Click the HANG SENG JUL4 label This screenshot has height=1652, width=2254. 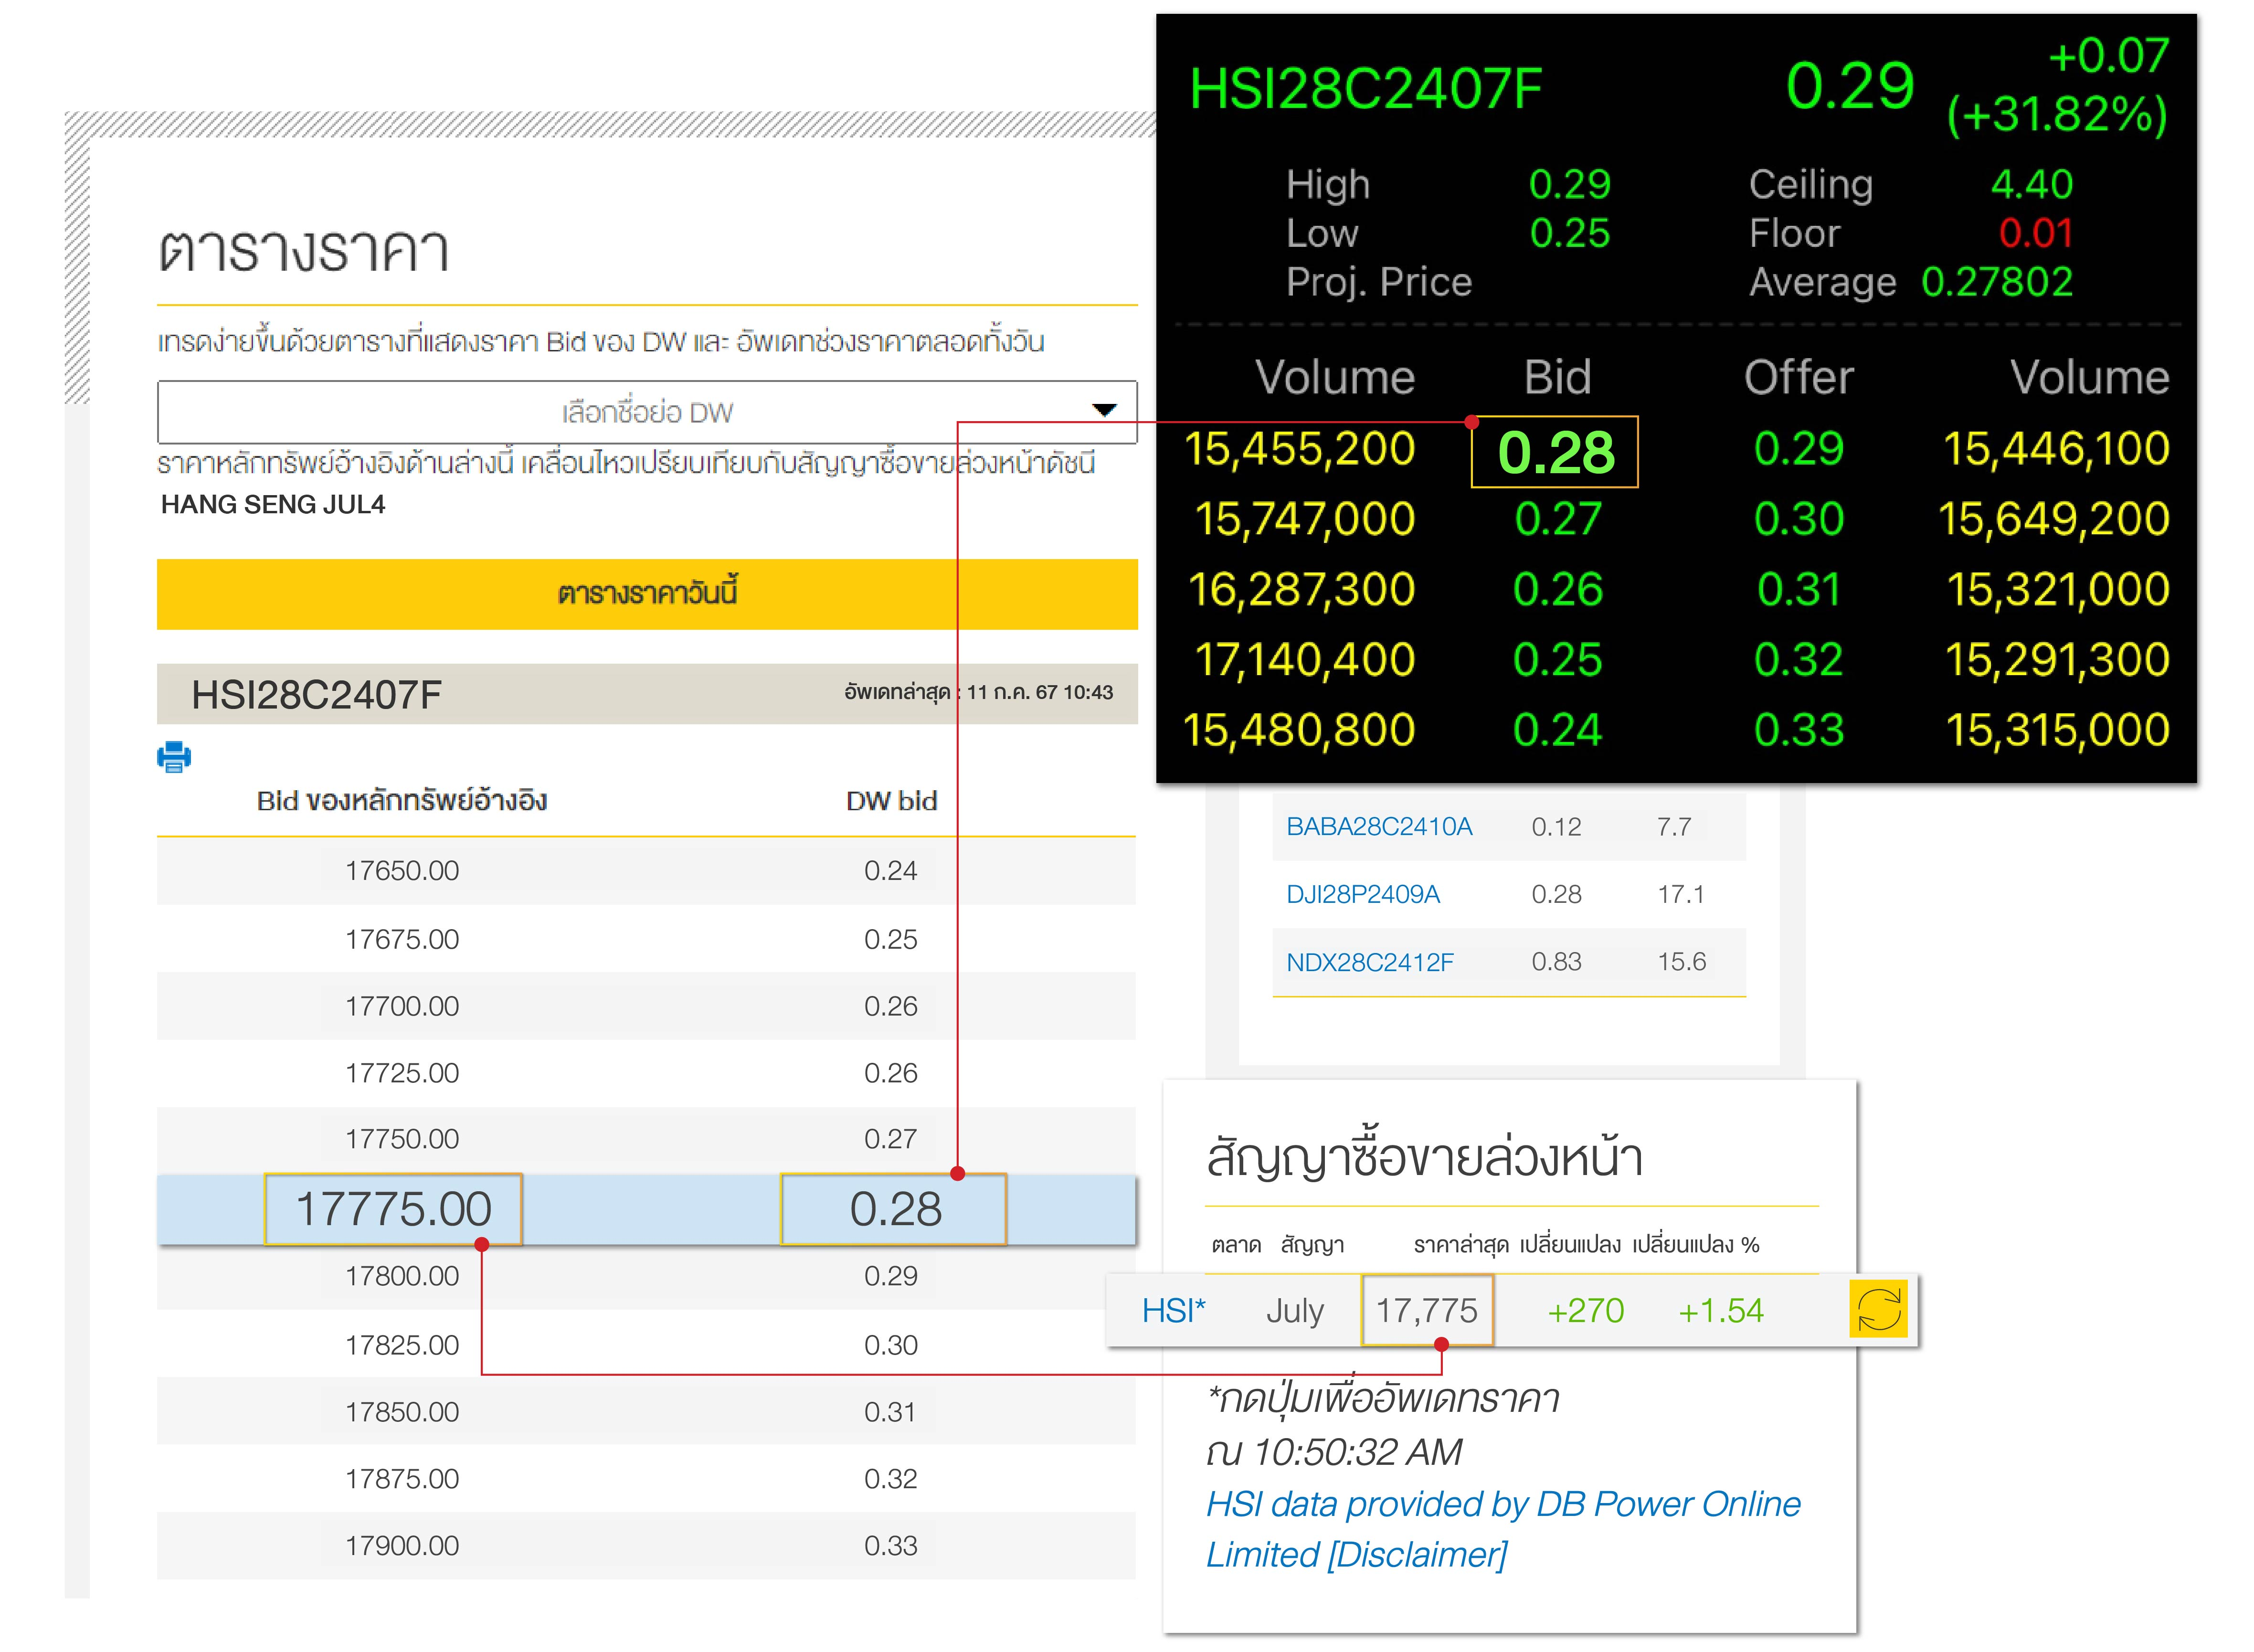273,504
